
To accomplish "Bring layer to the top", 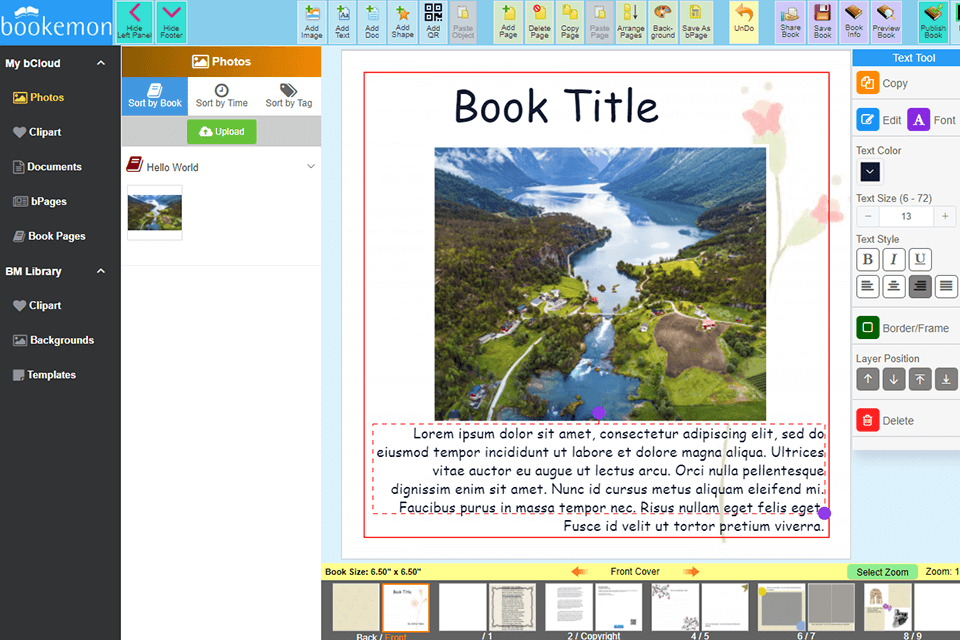I will pyautogui.click(x=920, y=379).
